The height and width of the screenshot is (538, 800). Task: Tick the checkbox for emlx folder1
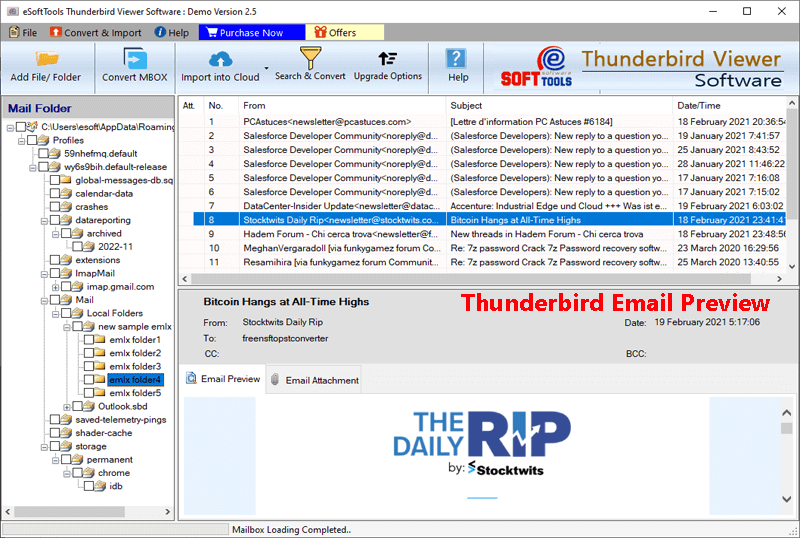point(88,340)
